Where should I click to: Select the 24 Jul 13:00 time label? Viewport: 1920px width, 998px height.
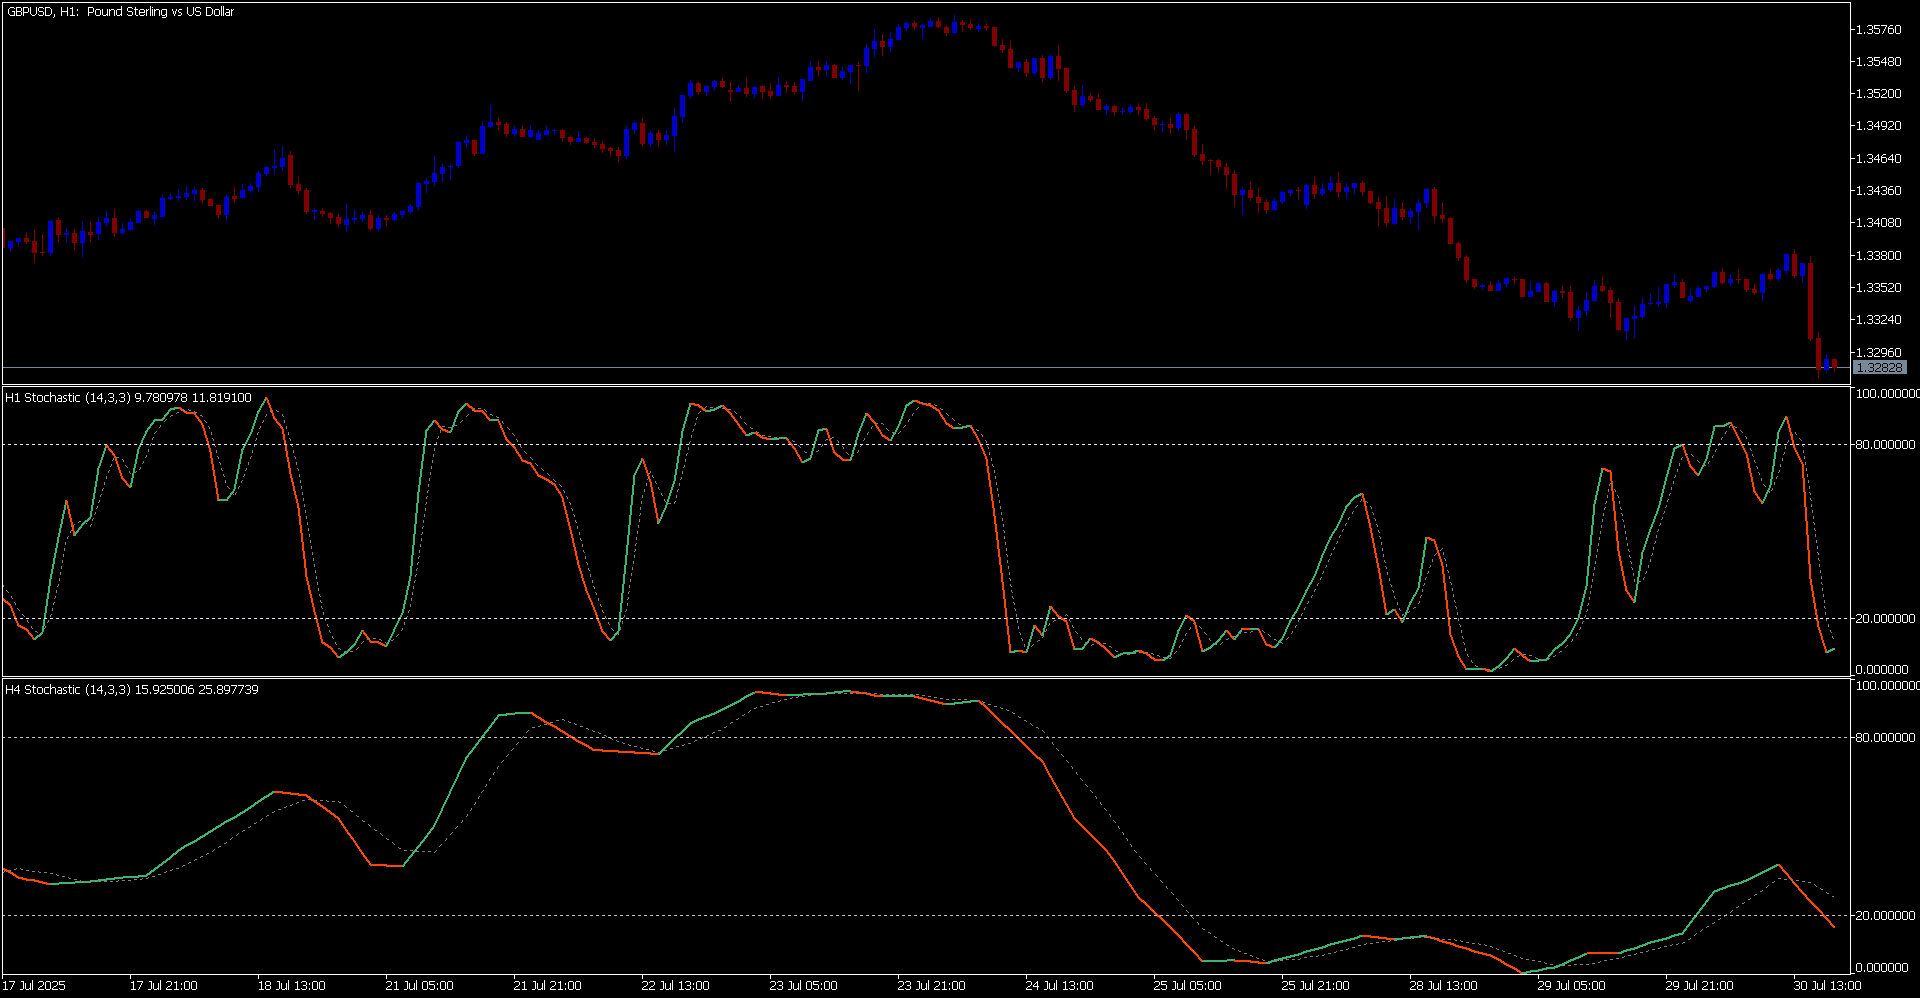tap(1060, 986)
